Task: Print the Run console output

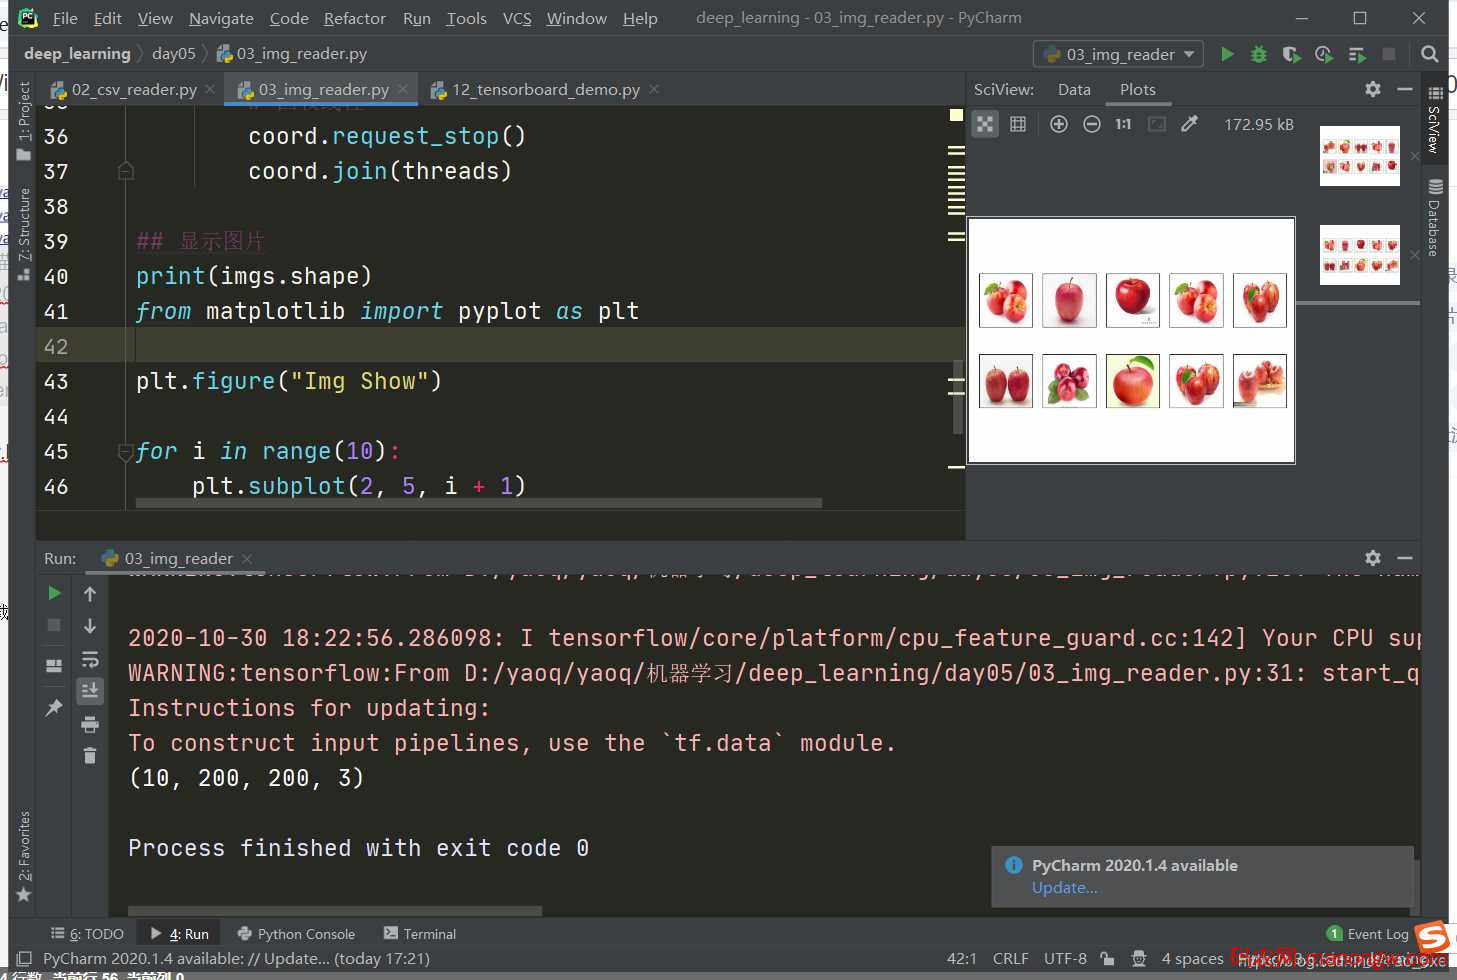Action: [90, 724]
